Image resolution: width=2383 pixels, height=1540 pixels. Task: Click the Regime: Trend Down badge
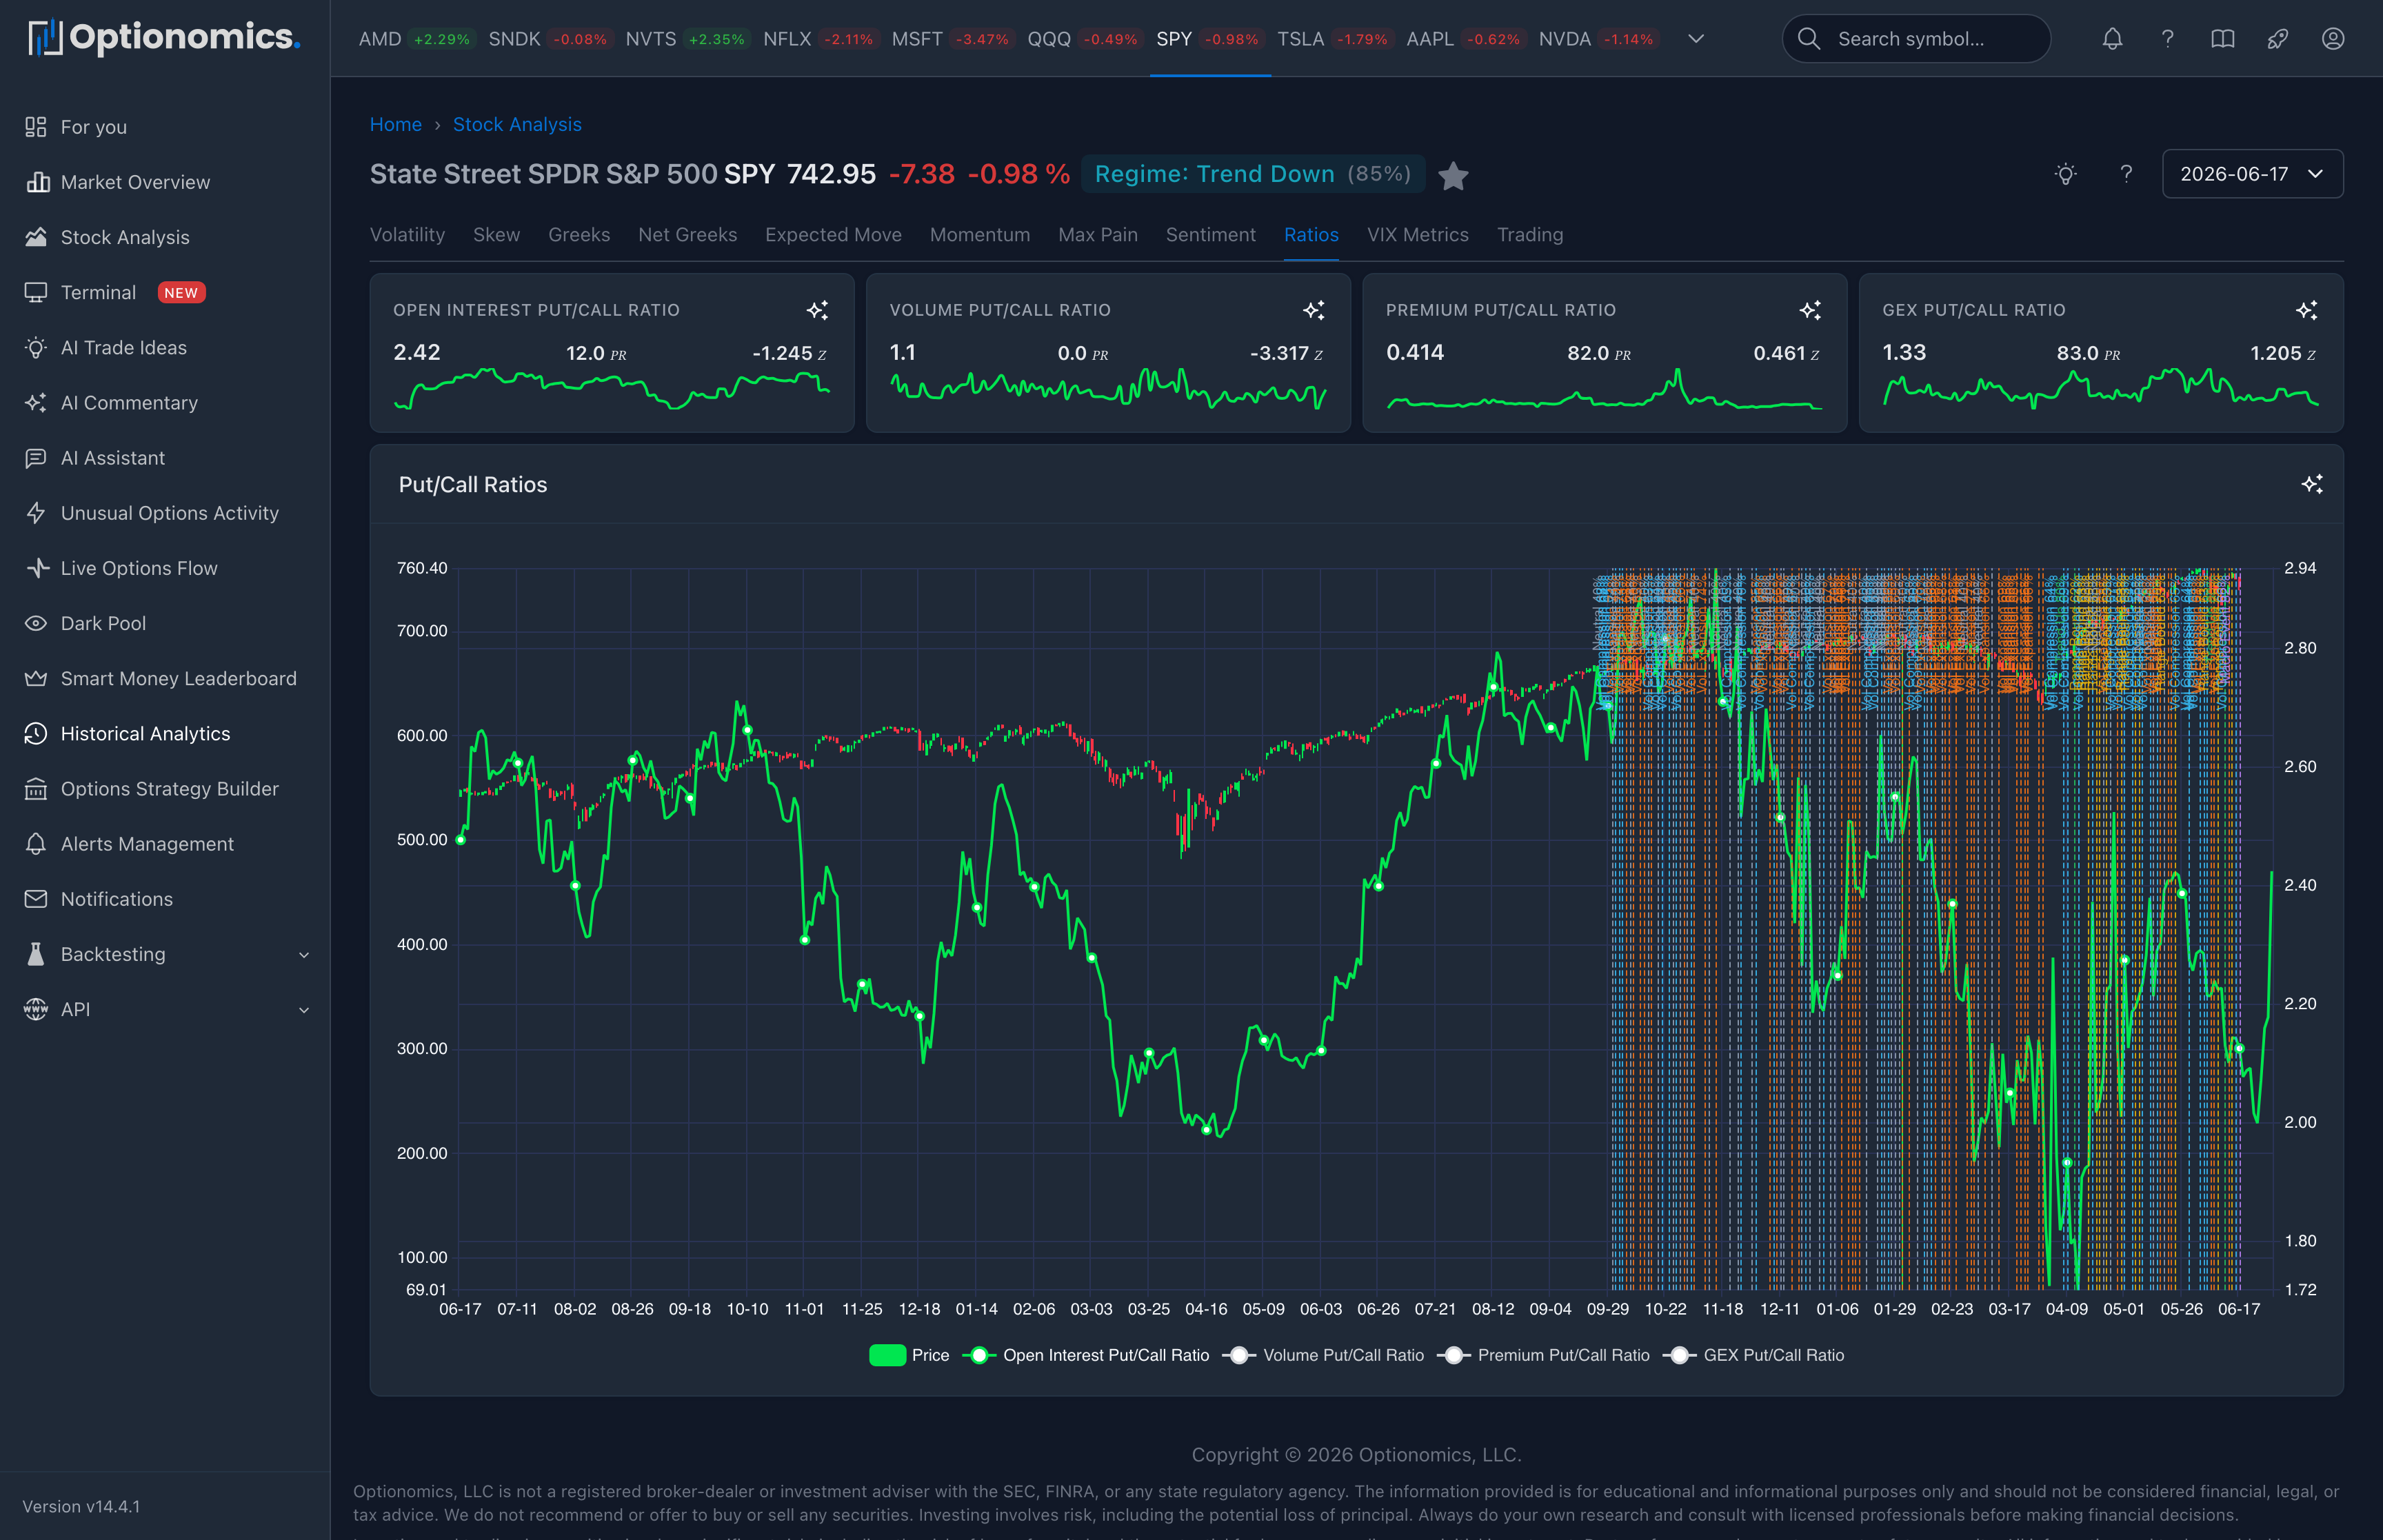[x=1253, y=174]
